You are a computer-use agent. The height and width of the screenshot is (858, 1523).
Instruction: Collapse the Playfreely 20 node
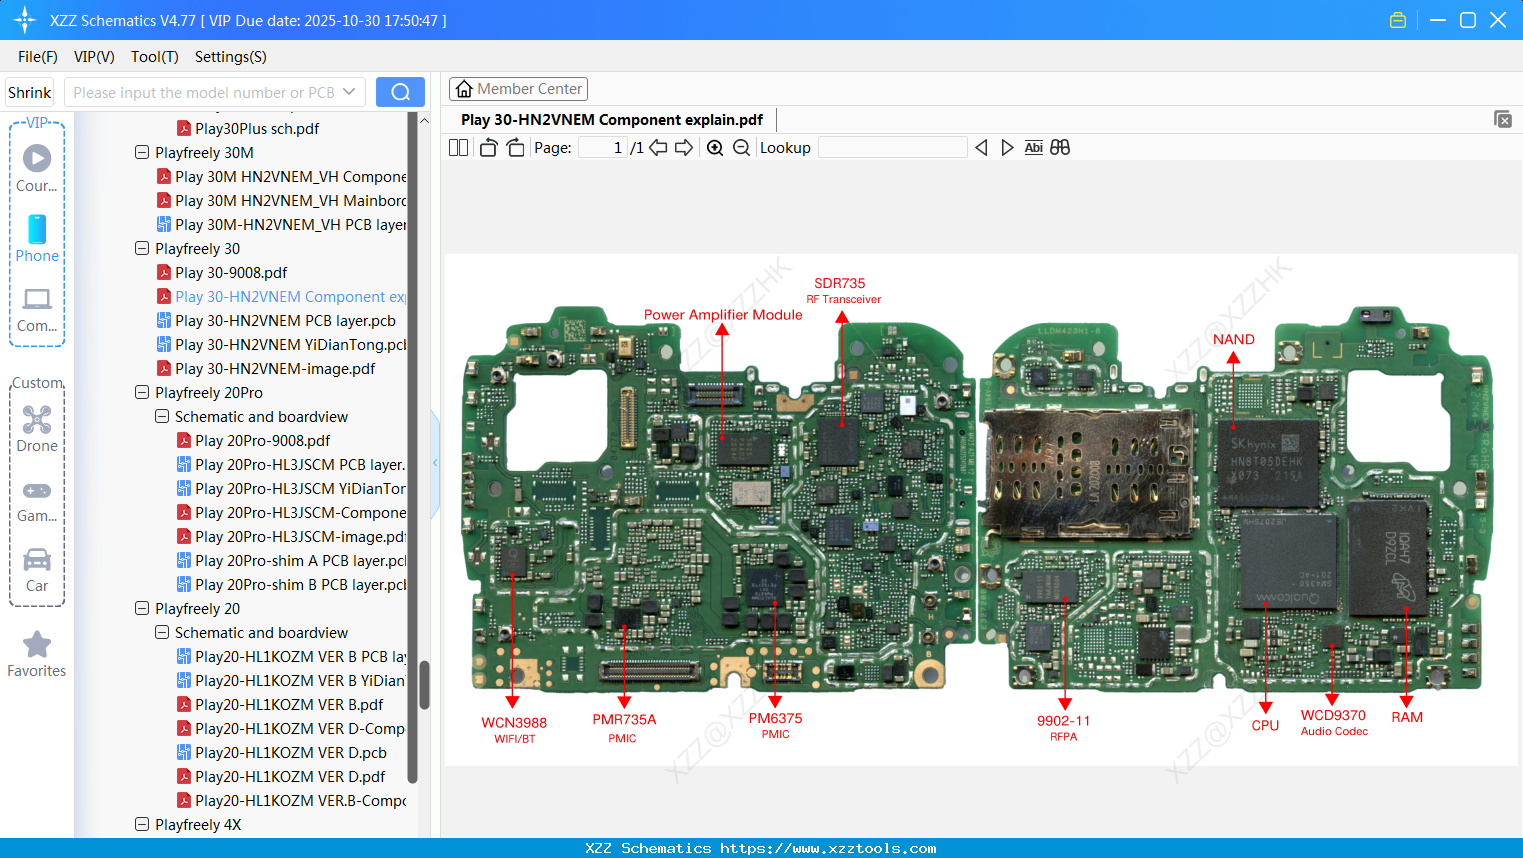[x=142, y=608]
